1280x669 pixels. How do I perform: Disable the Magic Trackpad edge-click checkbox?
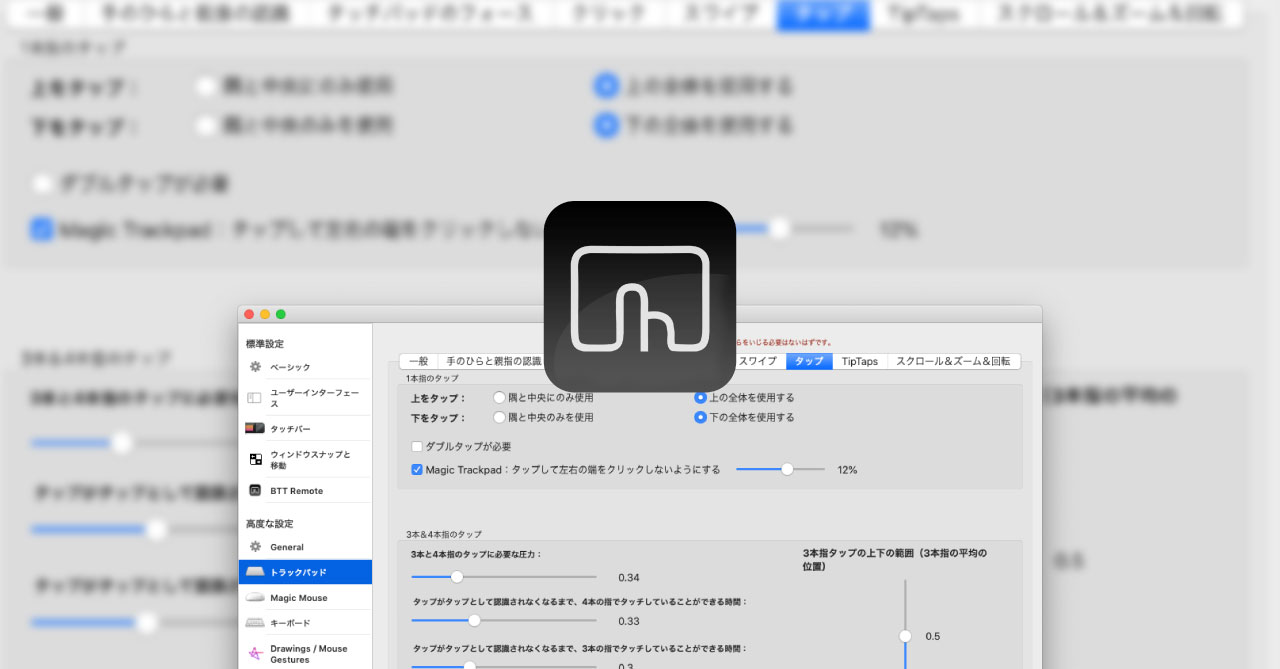coord(416,468)
